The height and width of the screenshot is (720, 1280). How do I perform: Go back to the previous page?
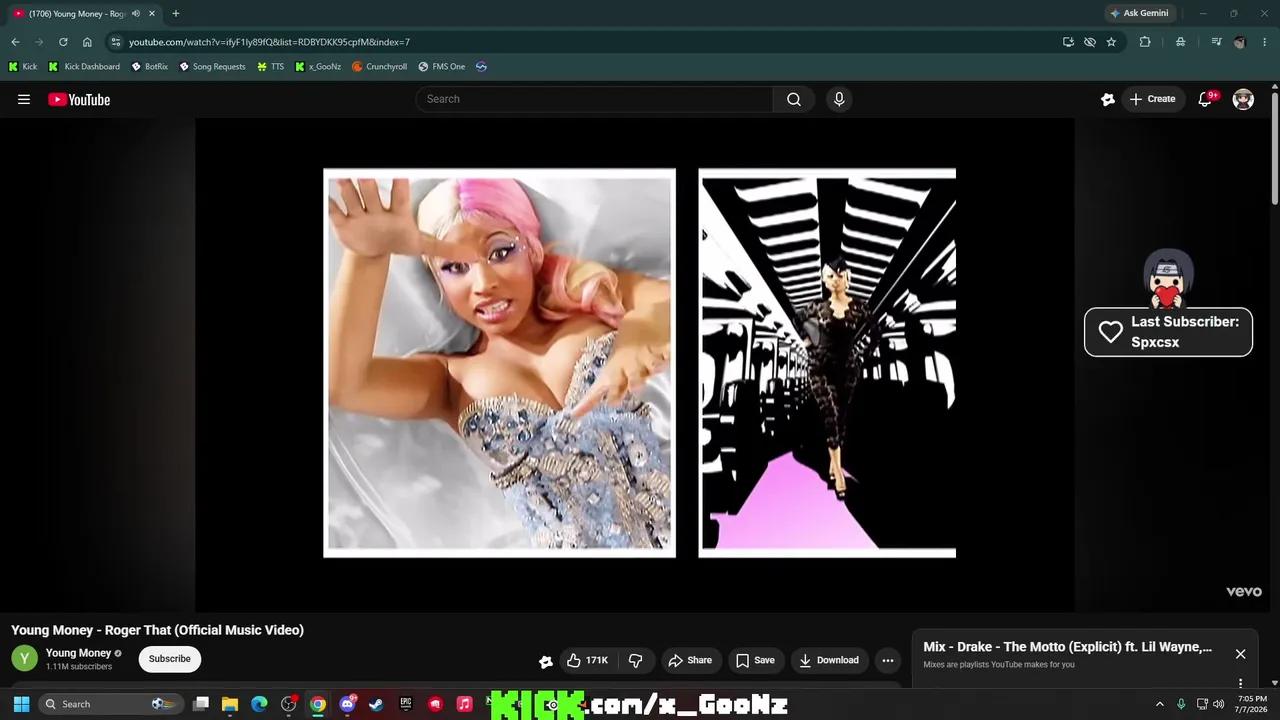click(15, 42)
